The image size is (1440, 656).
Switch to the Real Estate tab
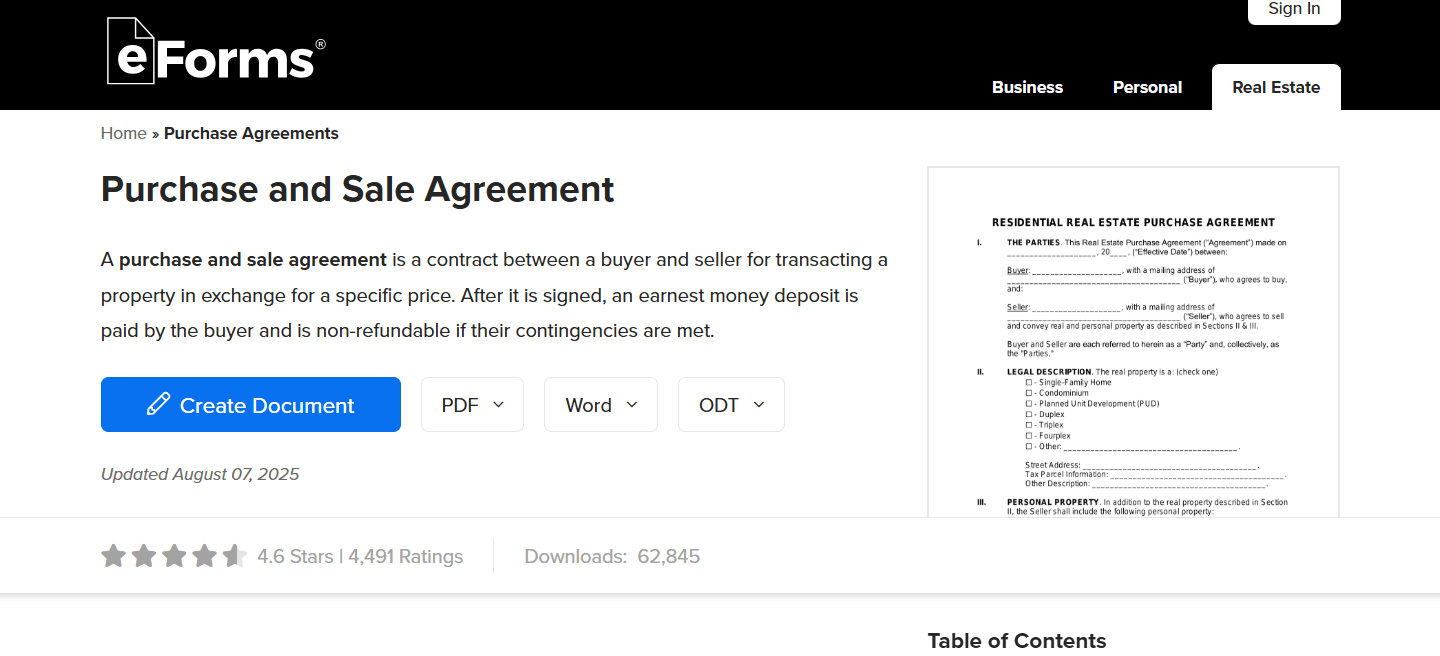1276,87
